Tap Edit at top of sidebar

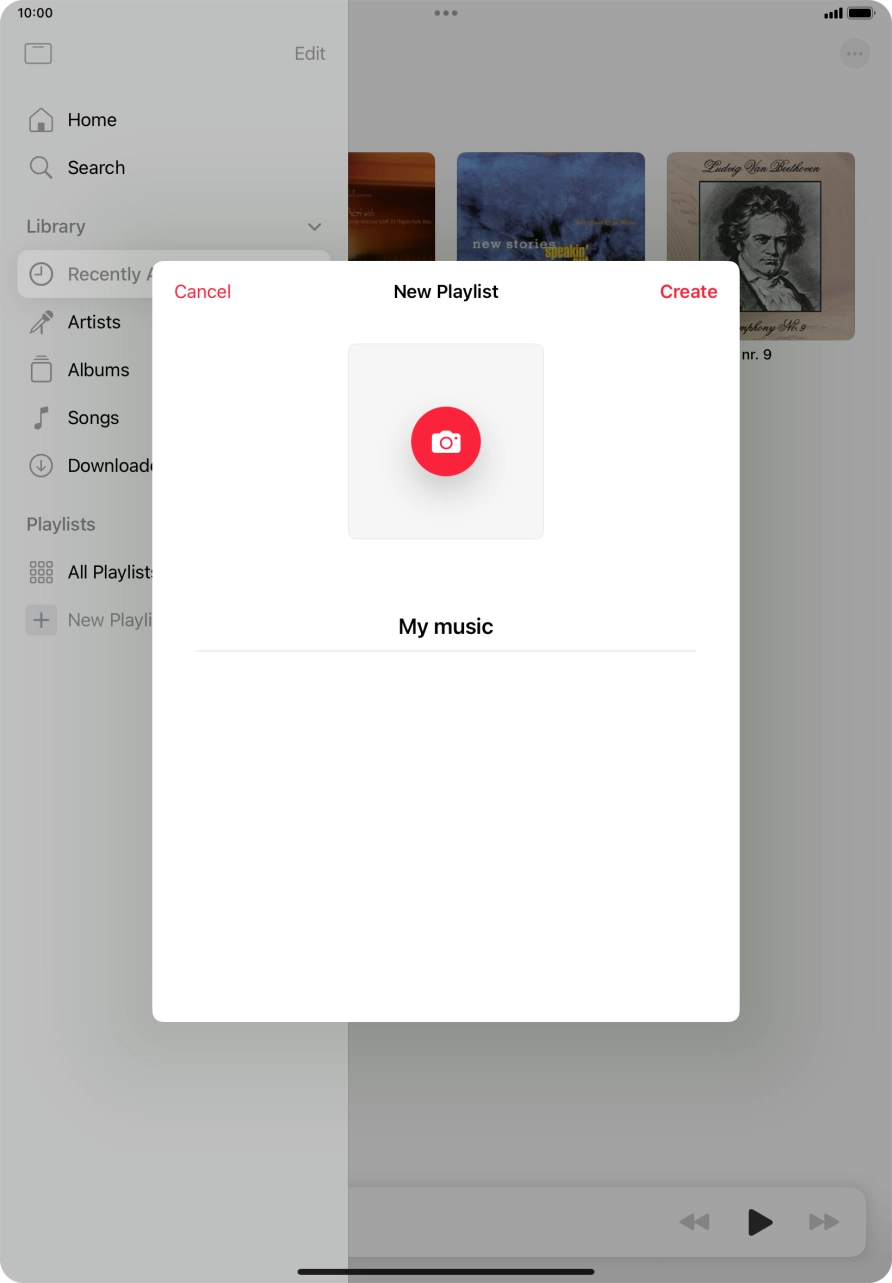[309, 54]
